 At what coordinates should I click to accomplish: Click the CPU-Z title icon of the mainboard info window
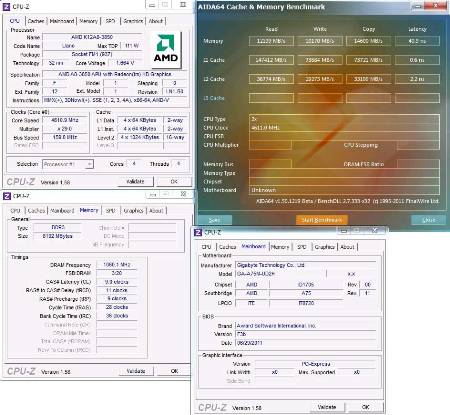tap(198, 232)
